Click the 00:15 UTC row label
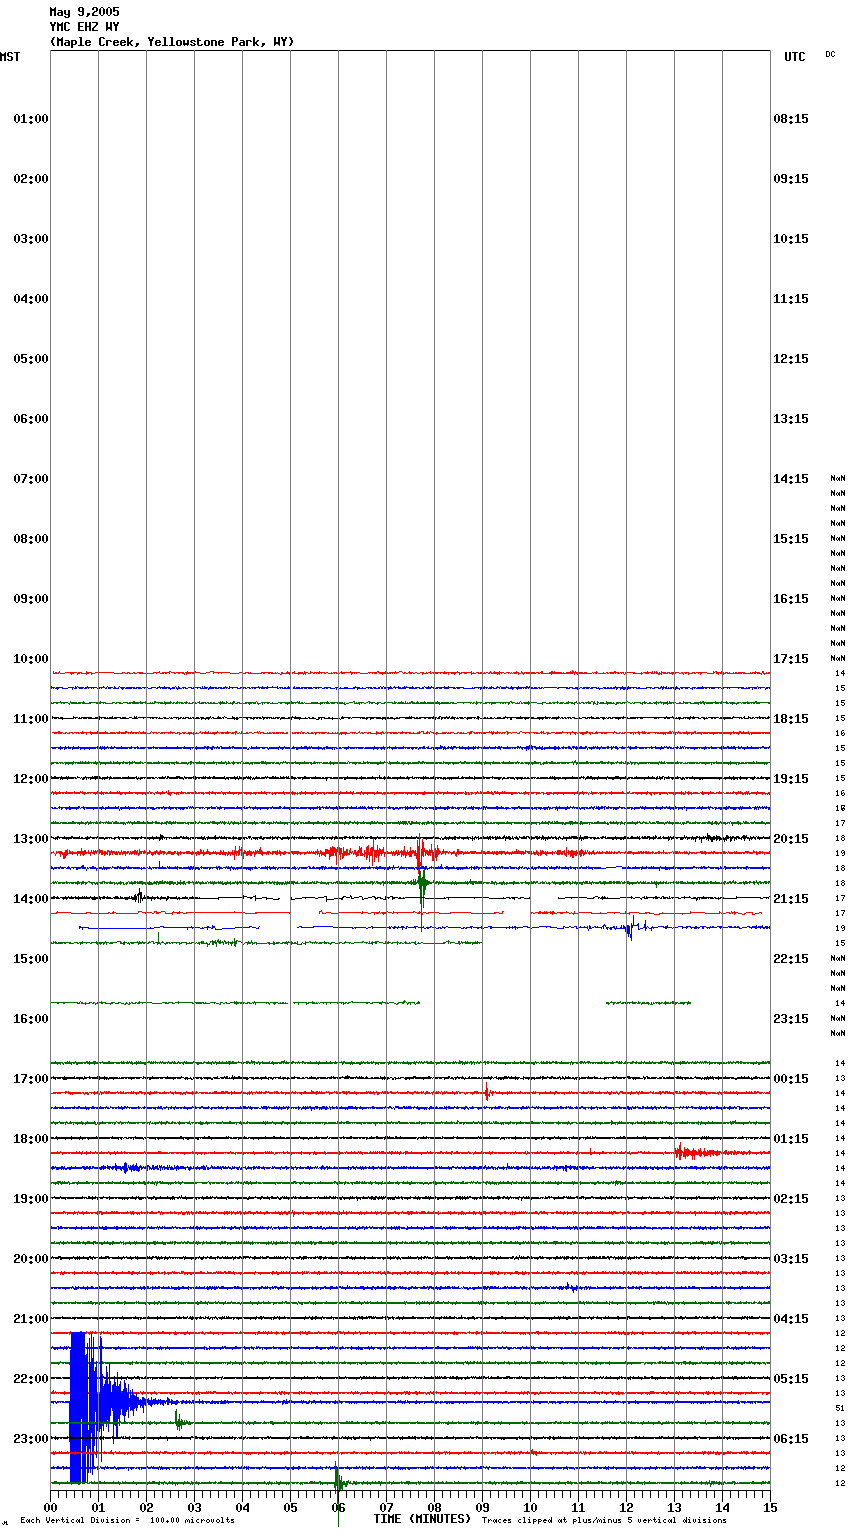Image resolution: width=850 pixels, height=1534 pixels. tap(791, 1079)
